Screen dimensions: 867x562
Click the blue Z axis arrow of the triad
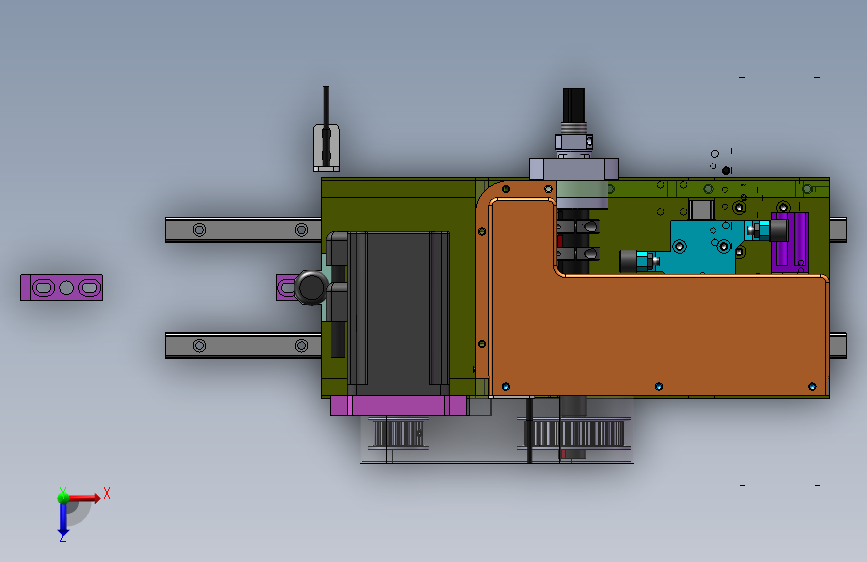[63, 520]
